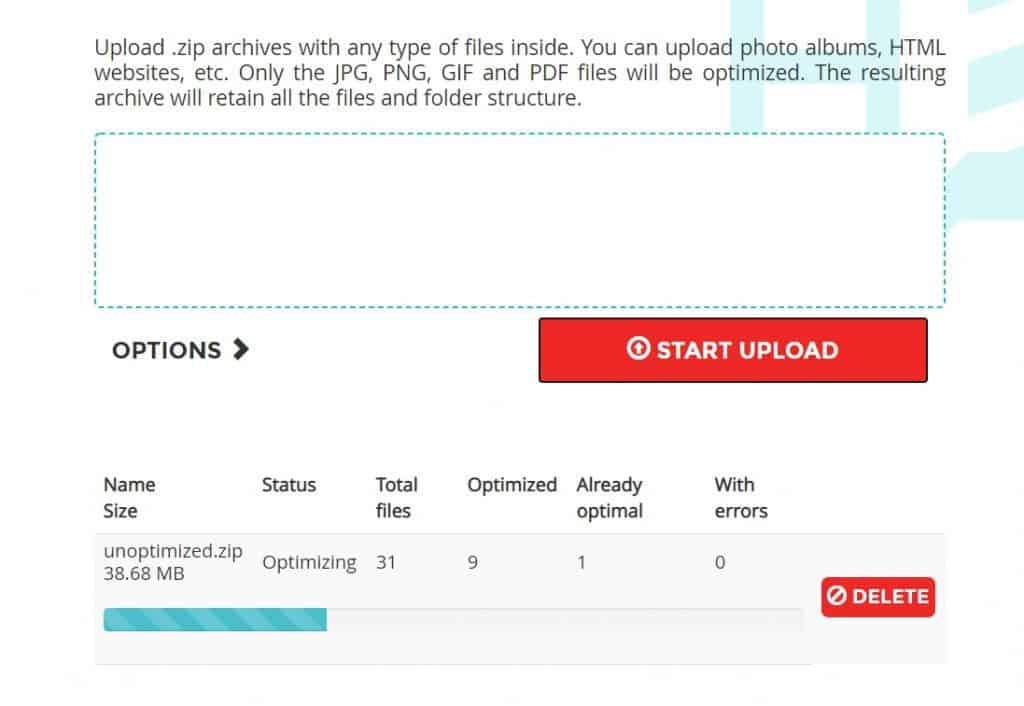Screen dimensions: 1024x706
Task: Open the OPTIONS label
Action: click(166, 350)
